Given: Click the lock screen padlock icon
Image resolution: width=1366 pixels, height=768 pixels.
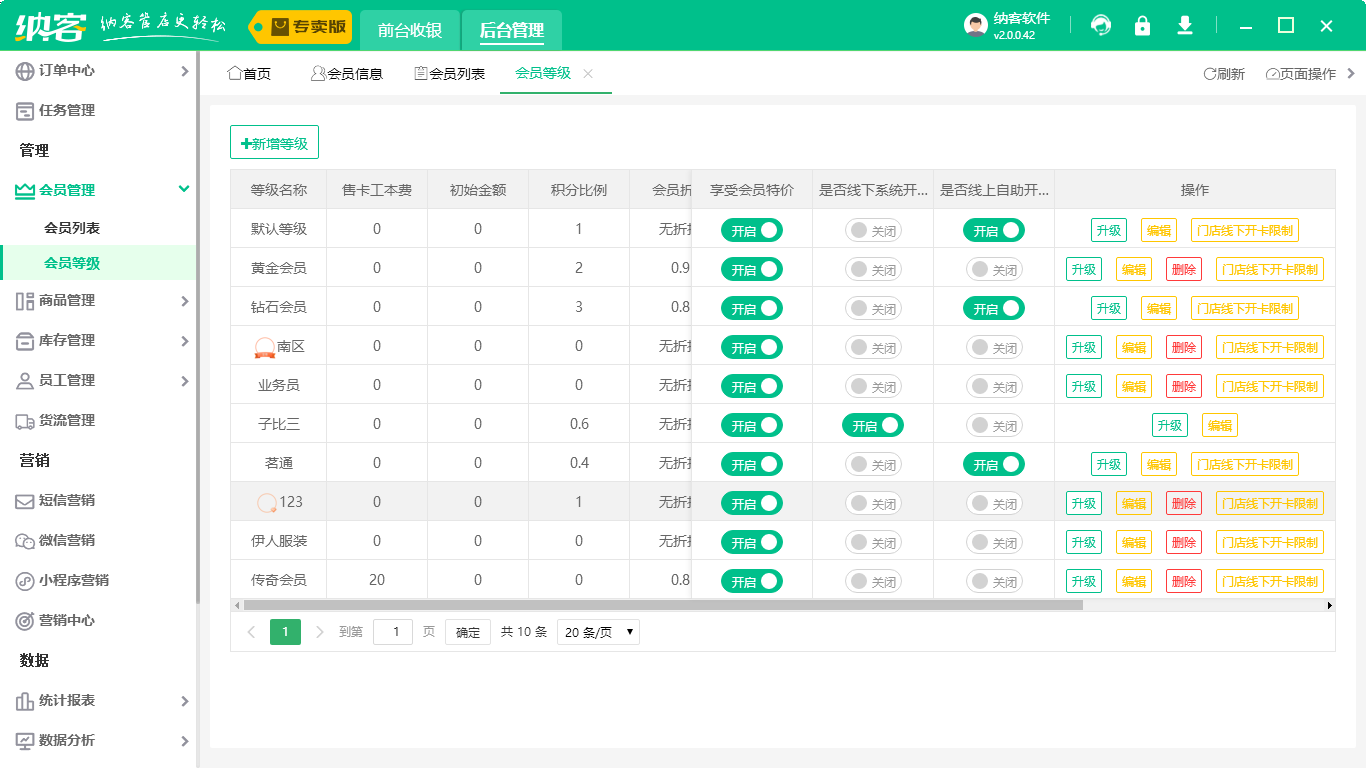Looking at the screenshot, I should coord(1142,26).
